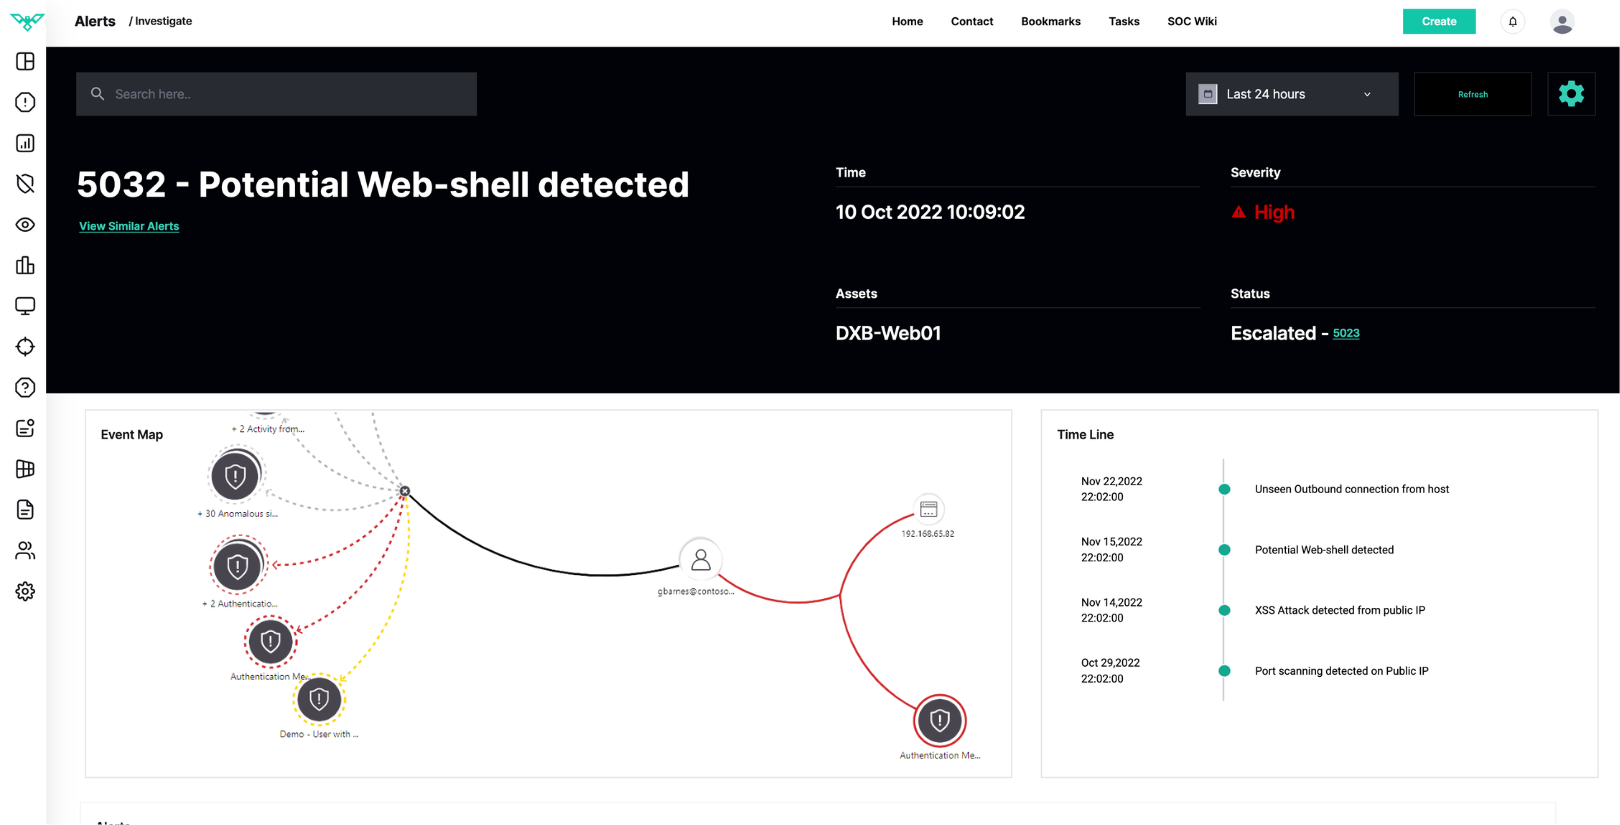Open the alerts exclamation icon in sidebar
This screenshot has height=825, width=1620.
[x=25, y=103]
